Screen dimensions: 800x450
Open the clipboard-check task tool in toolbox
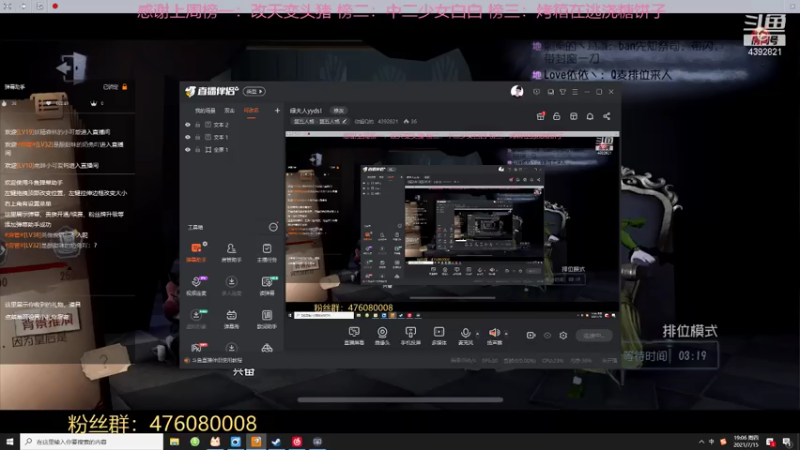[267, 252]
